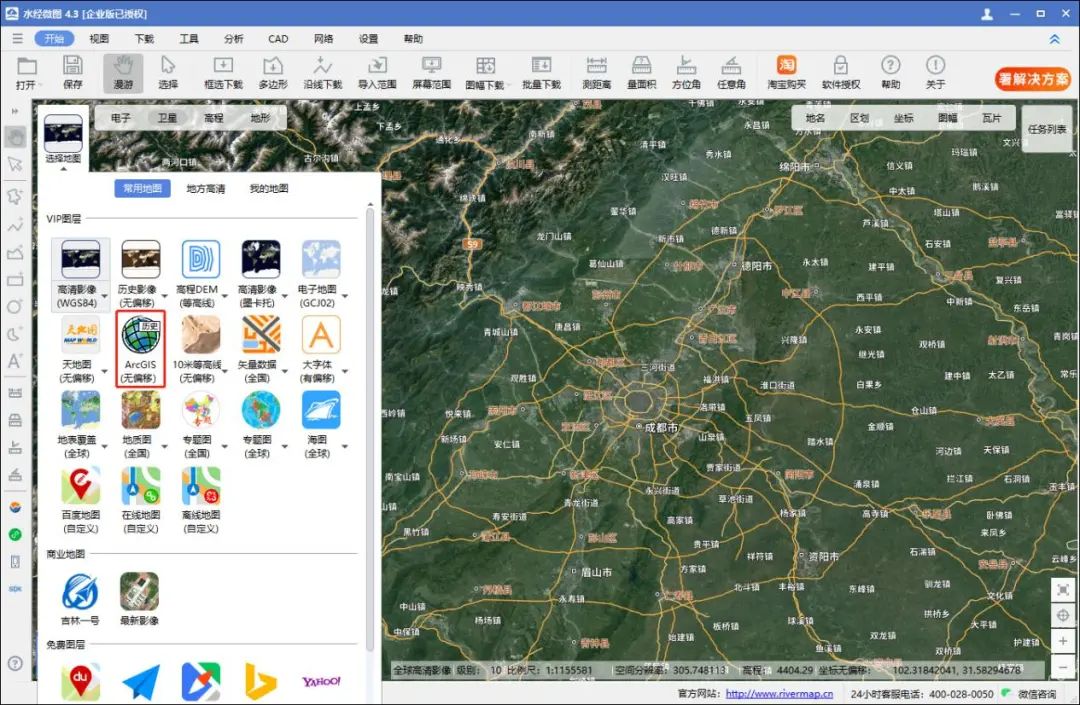
Task: Click the 导入范围 icon
Action: click(377, 73)
